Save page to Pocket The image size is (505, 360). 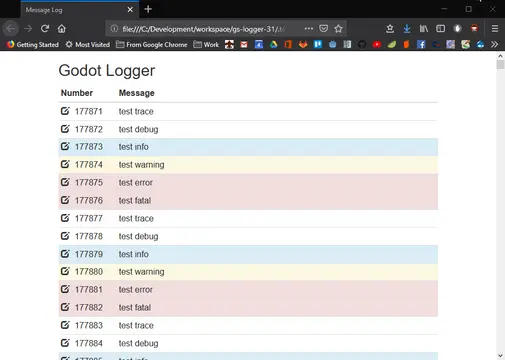coord(323,29)
